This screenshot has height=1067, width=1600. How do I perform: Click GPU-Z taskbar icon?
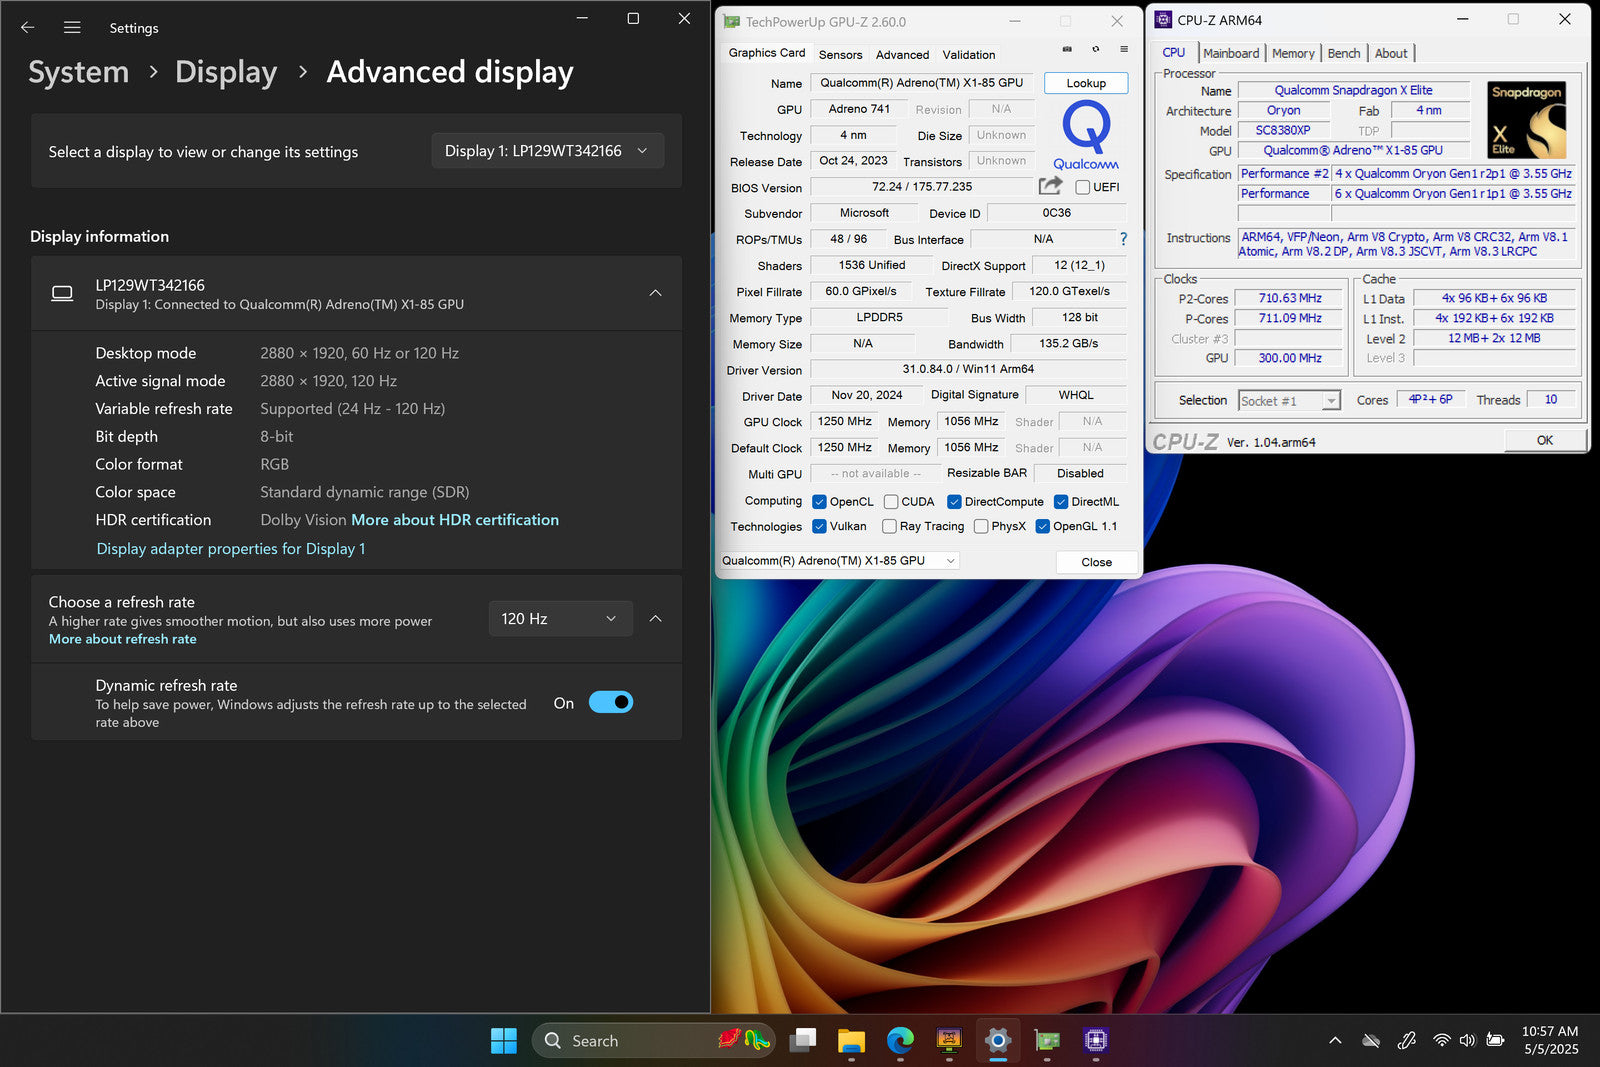click(1047, 1041)
